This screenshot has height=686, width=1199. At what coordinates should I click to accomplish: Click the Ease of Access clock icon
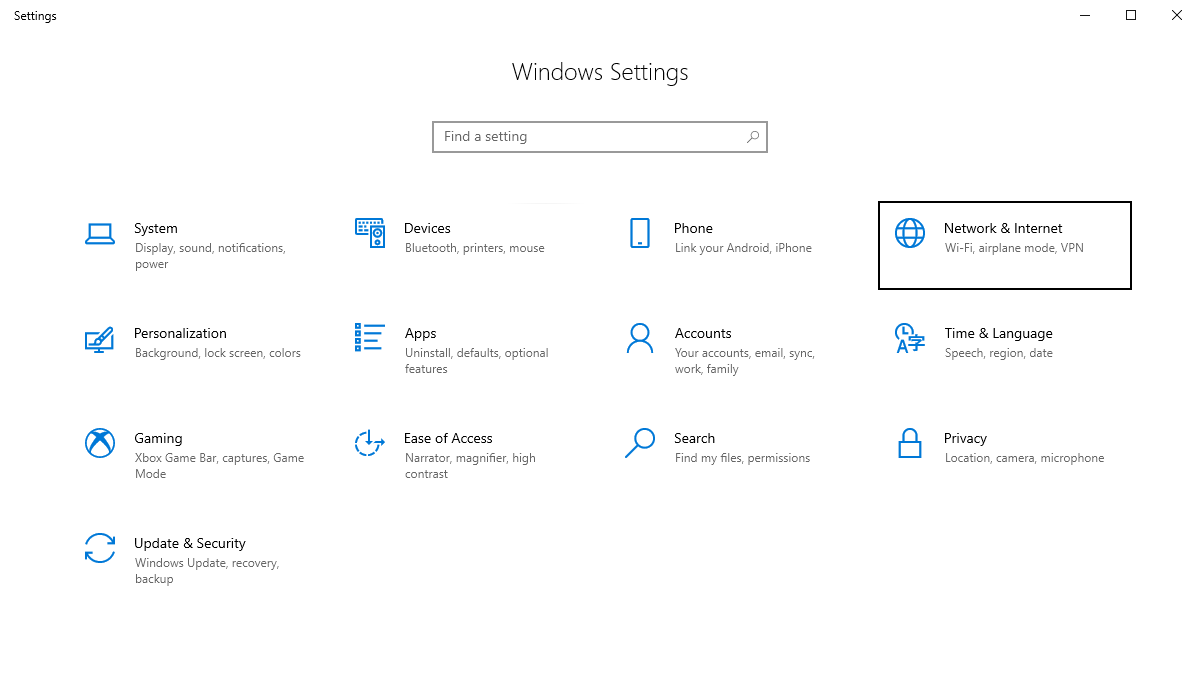tap(370, 443)
